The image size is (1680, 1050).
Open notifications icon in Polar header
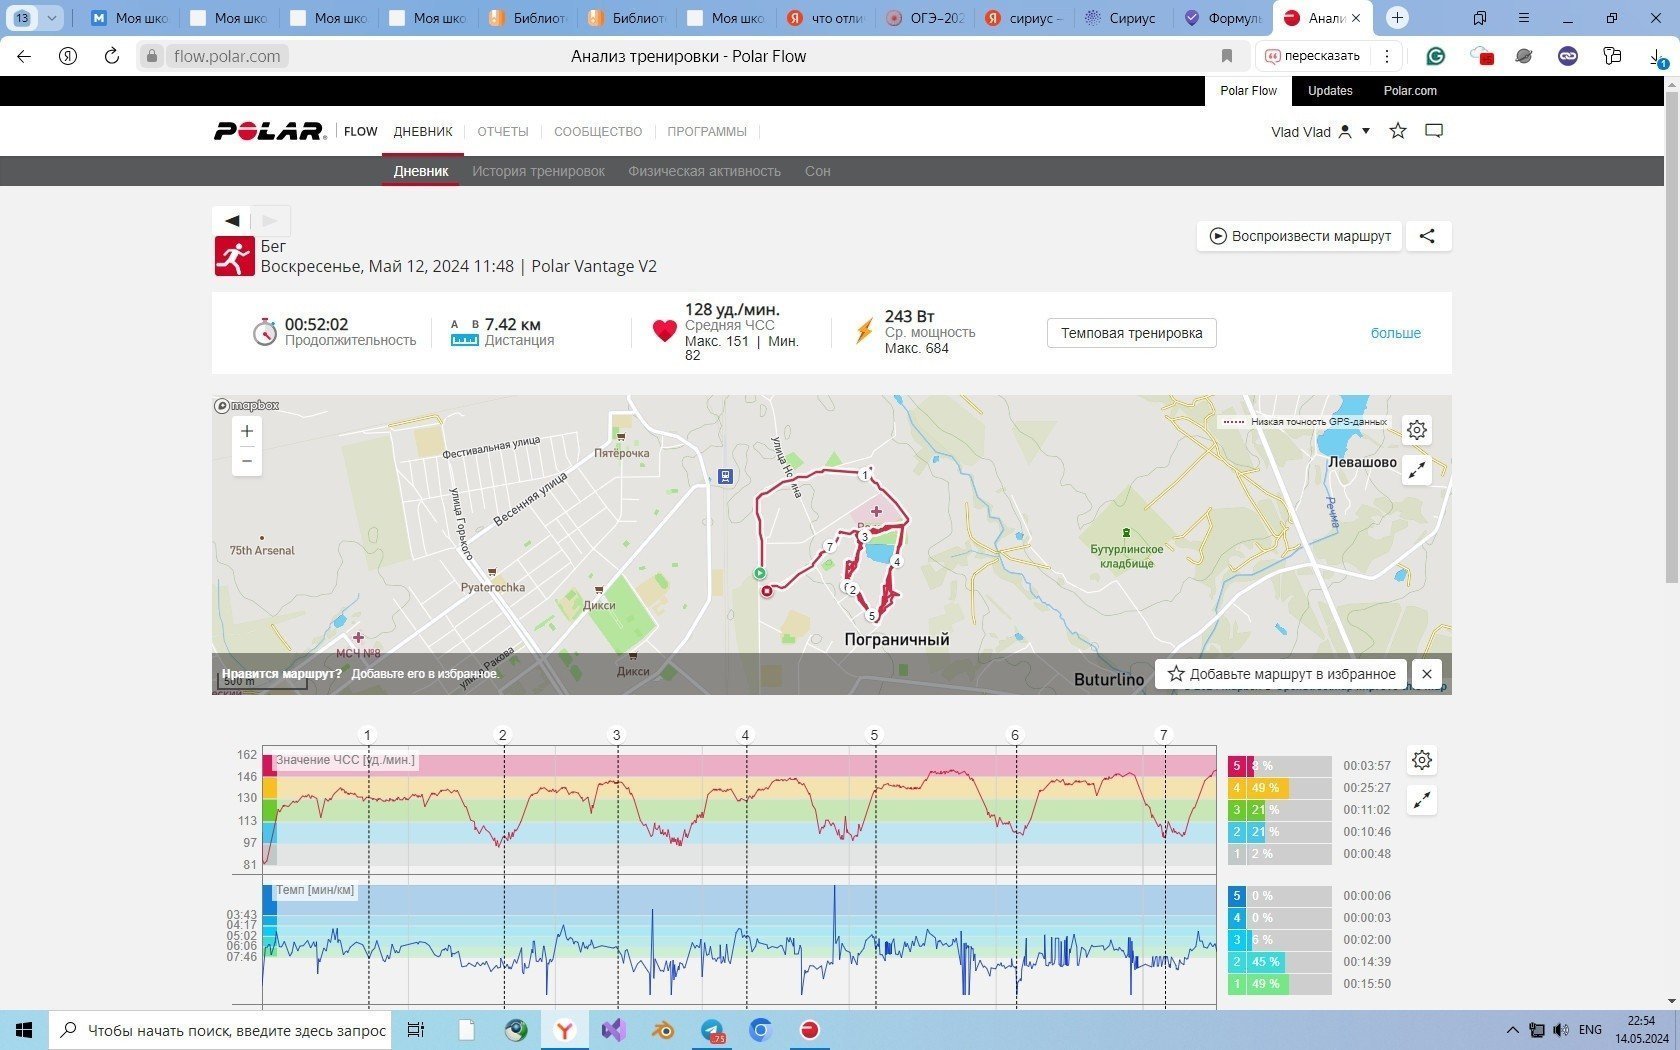1434,131
